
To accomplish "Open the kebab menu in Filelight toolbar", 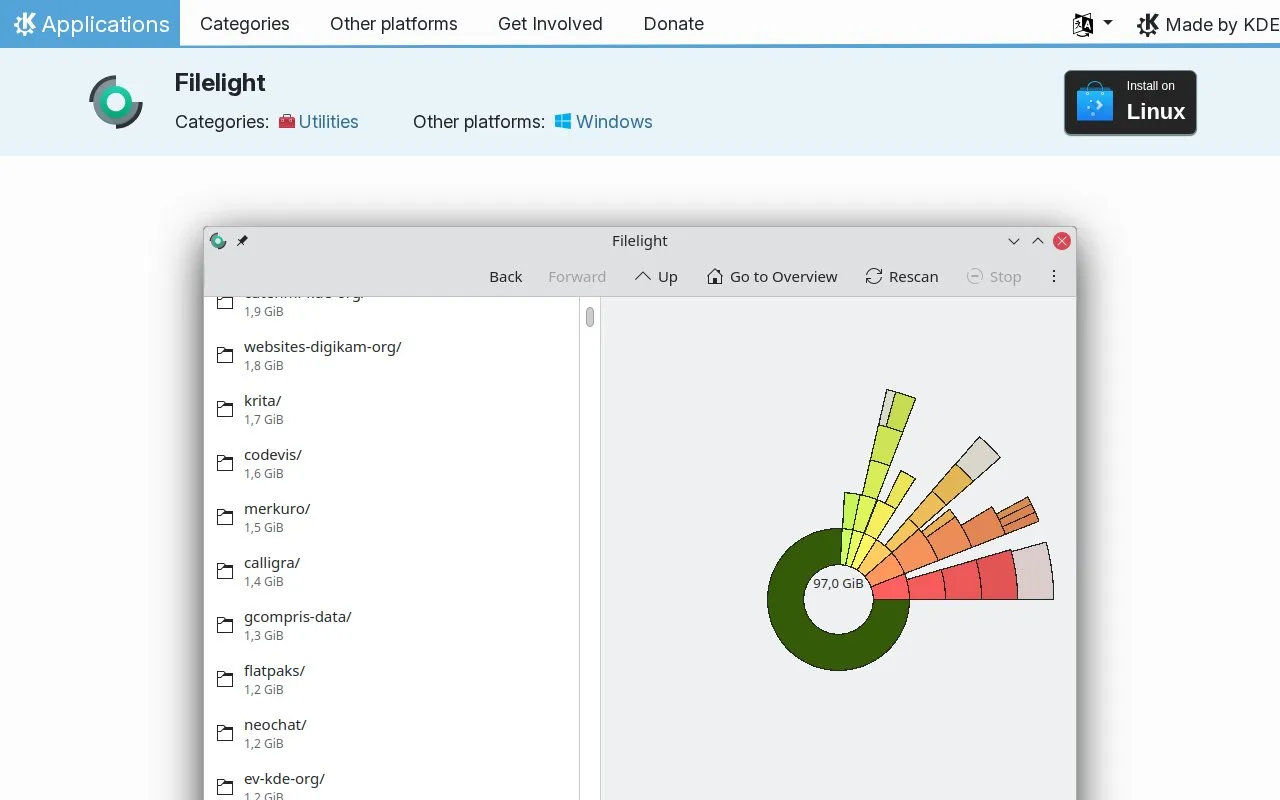I will coord(1054,277).
